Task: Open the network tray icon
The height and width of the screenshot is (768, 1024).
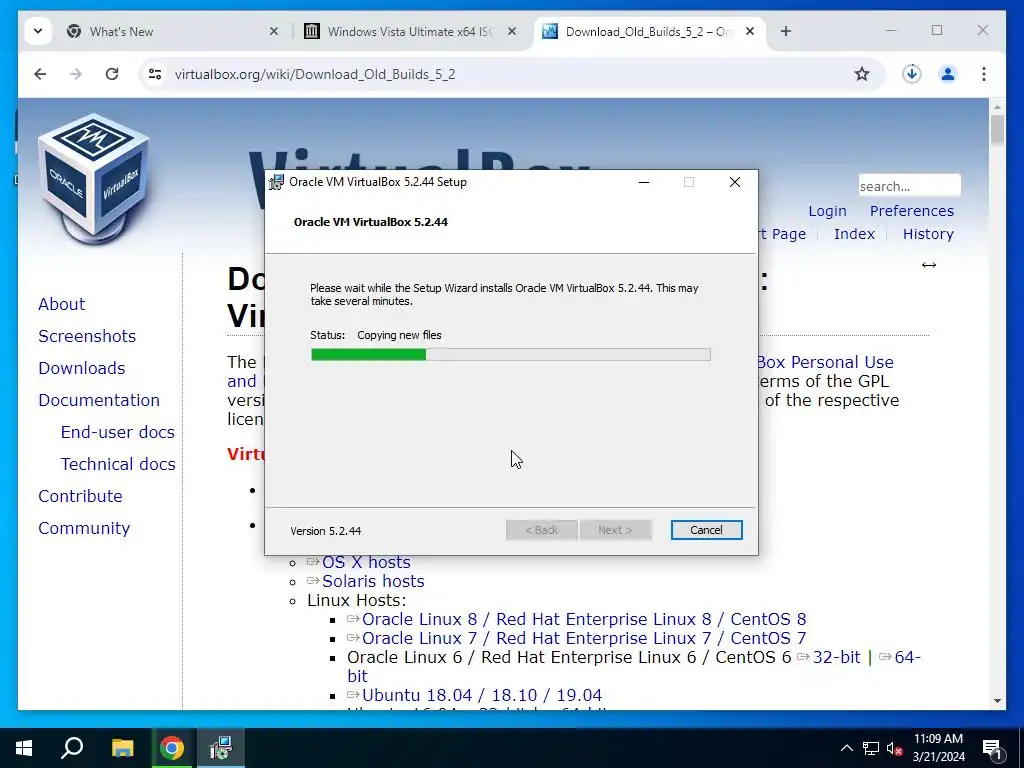Action: tap(871, 748)
